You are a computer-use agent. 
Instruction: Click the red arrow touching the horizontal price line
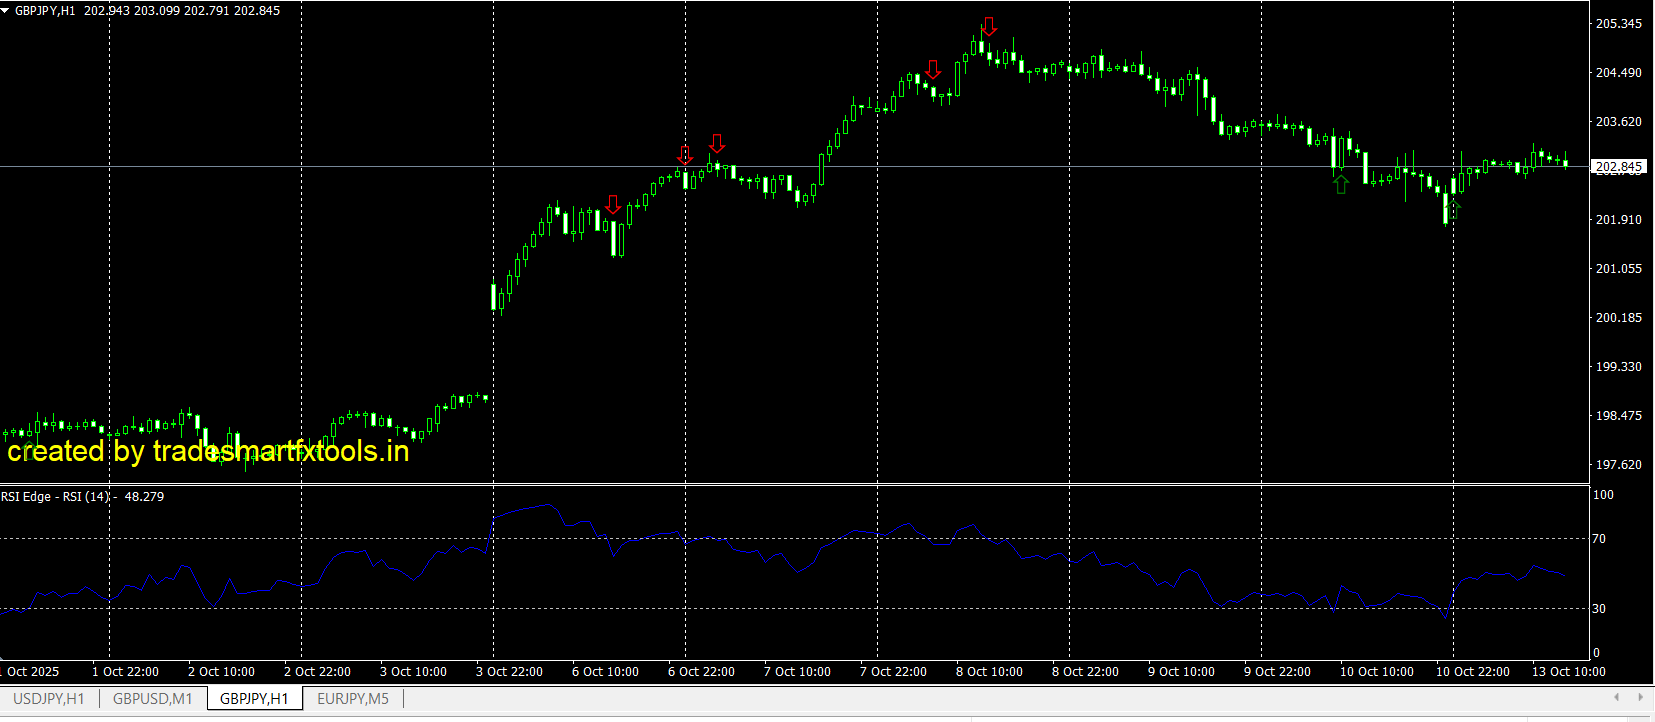685,155
